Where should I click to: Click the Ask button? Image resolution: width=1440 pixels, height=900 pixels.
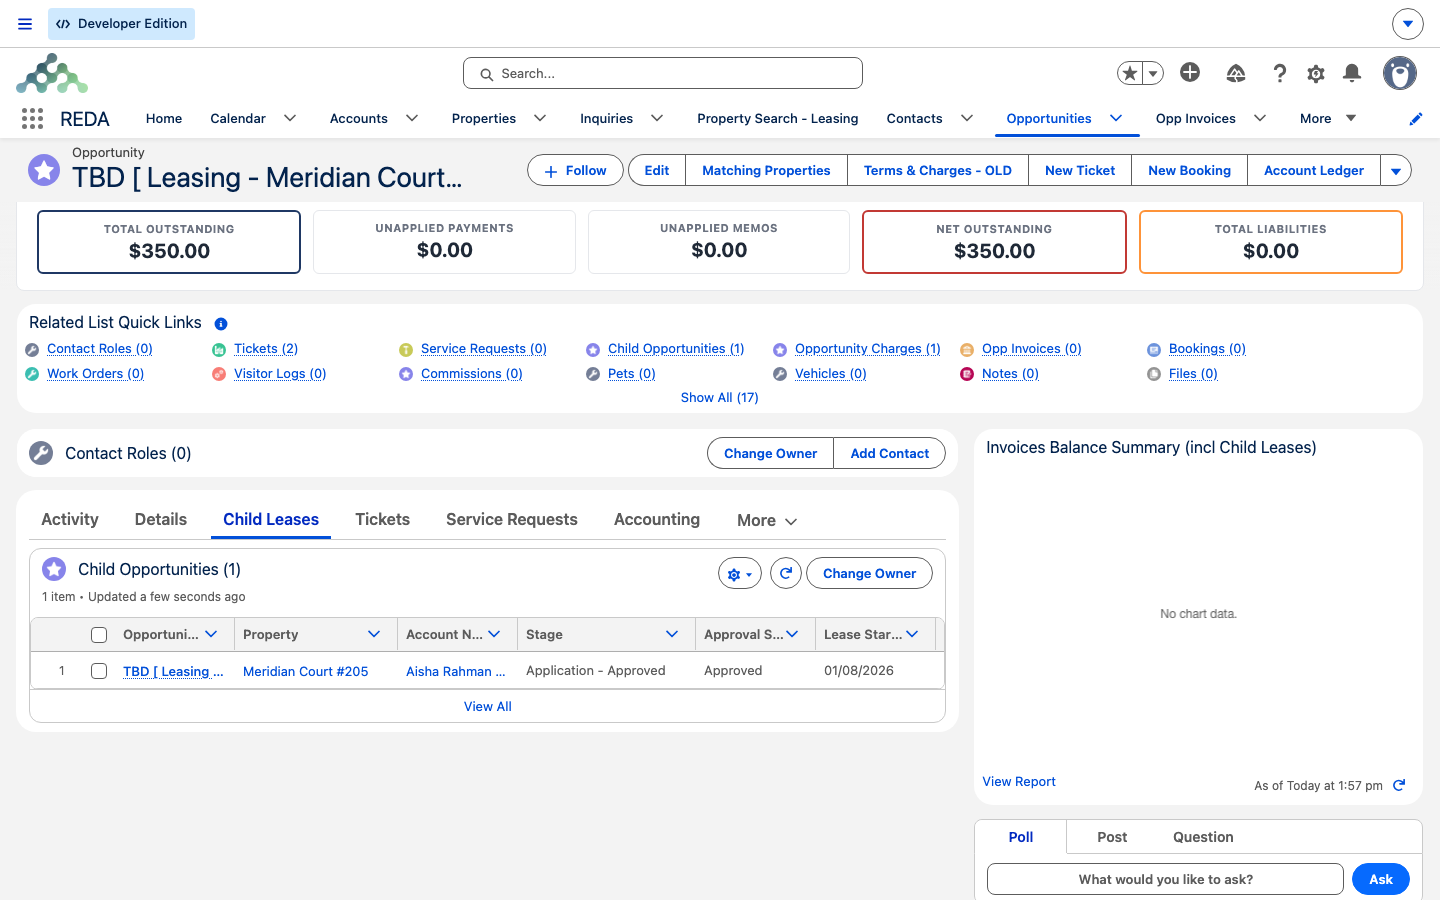click(x=1381, y=879)
